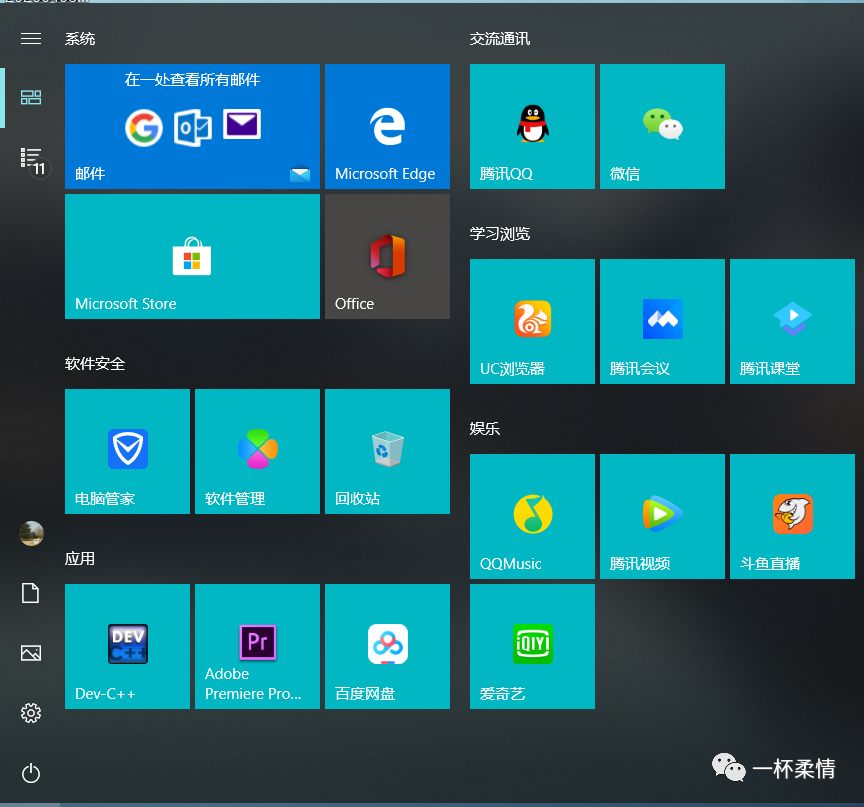Open the 回收站 recycle bin tile
The height and width of the screenshot is (807, 864).
387,451
